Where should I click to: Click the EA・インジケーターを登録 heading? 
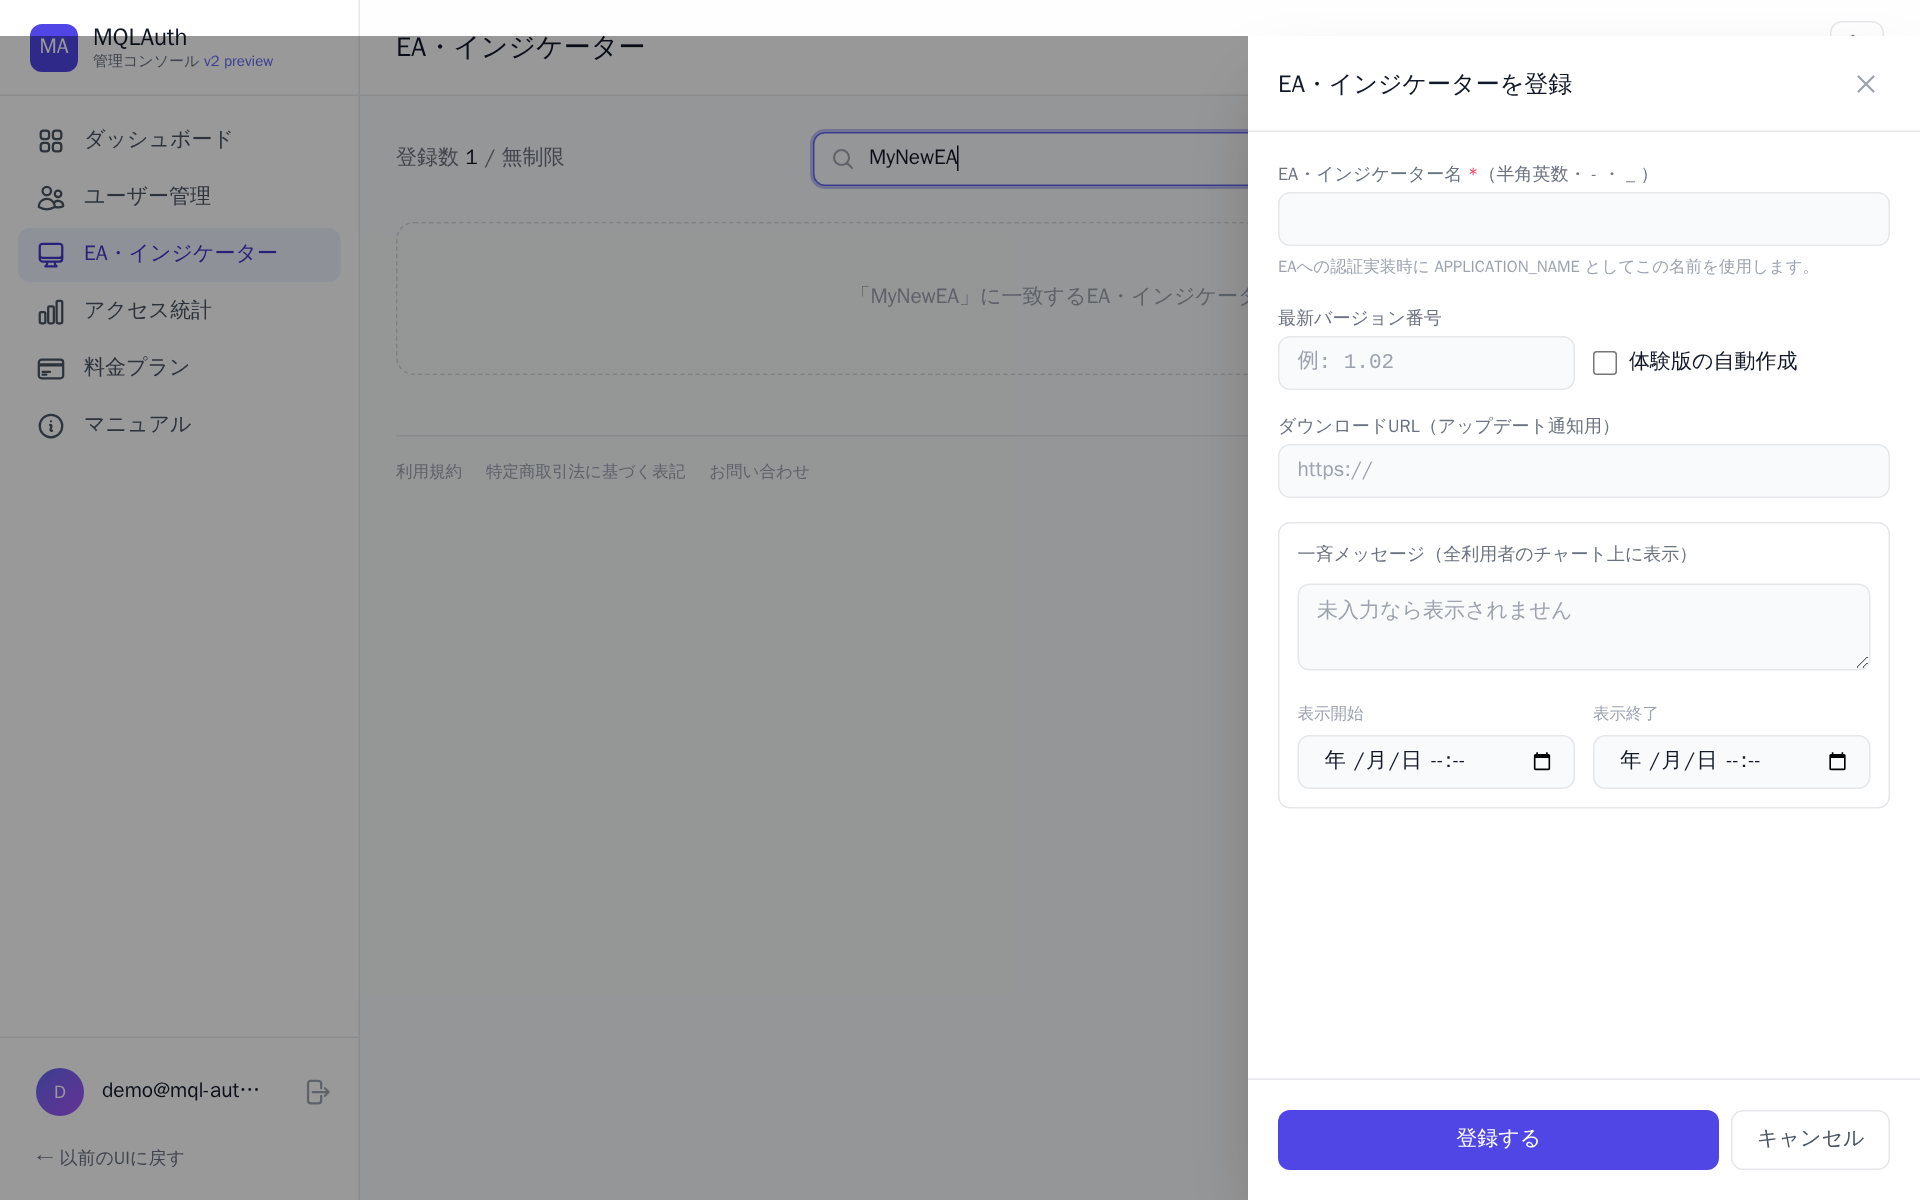click(1425, 84)
